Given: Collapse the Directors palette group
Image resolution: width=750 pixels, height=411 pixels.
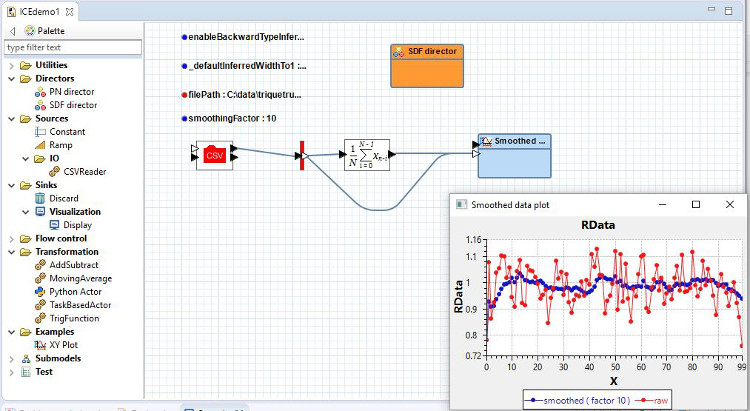Looking at the screenshot, I should click(x=12, y=78).
